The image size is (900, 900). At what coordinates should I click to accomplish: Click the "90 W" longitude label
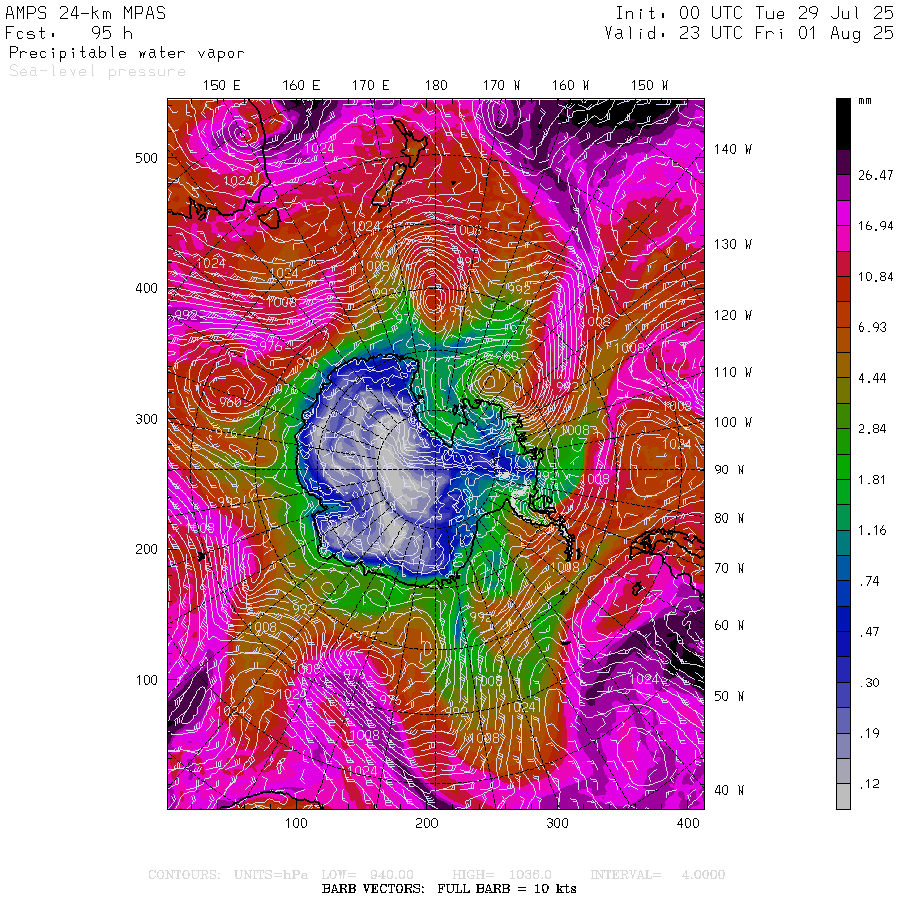pos(729,470)
